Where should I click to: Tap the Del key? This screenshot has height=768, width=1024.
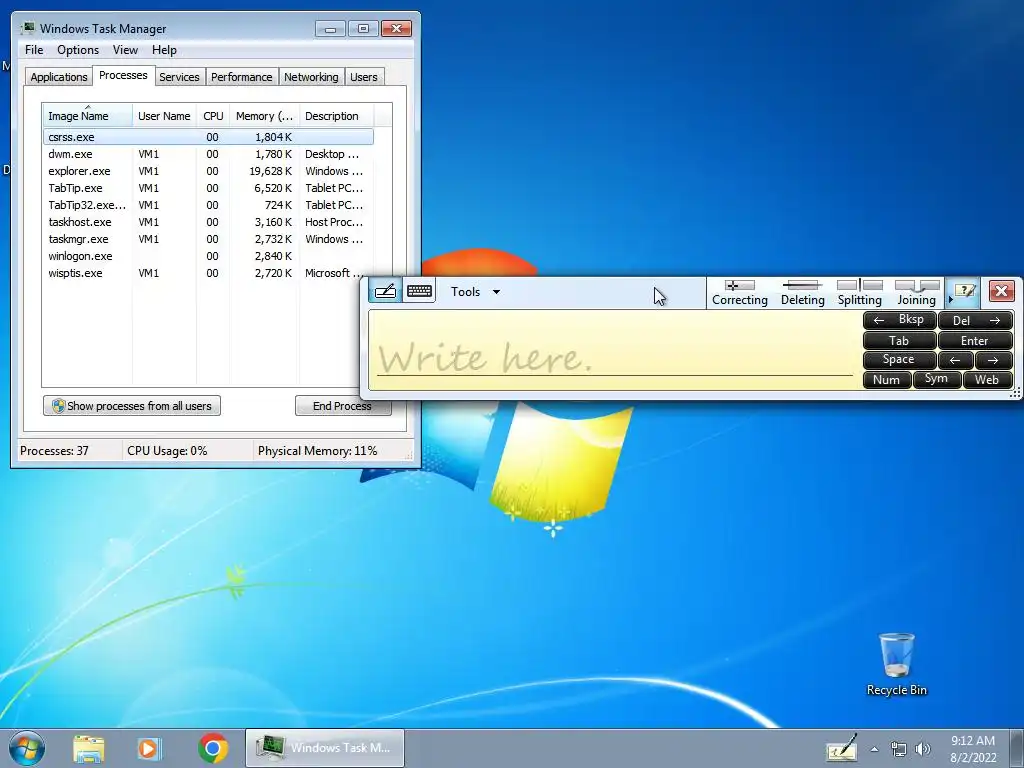[976, 320]
